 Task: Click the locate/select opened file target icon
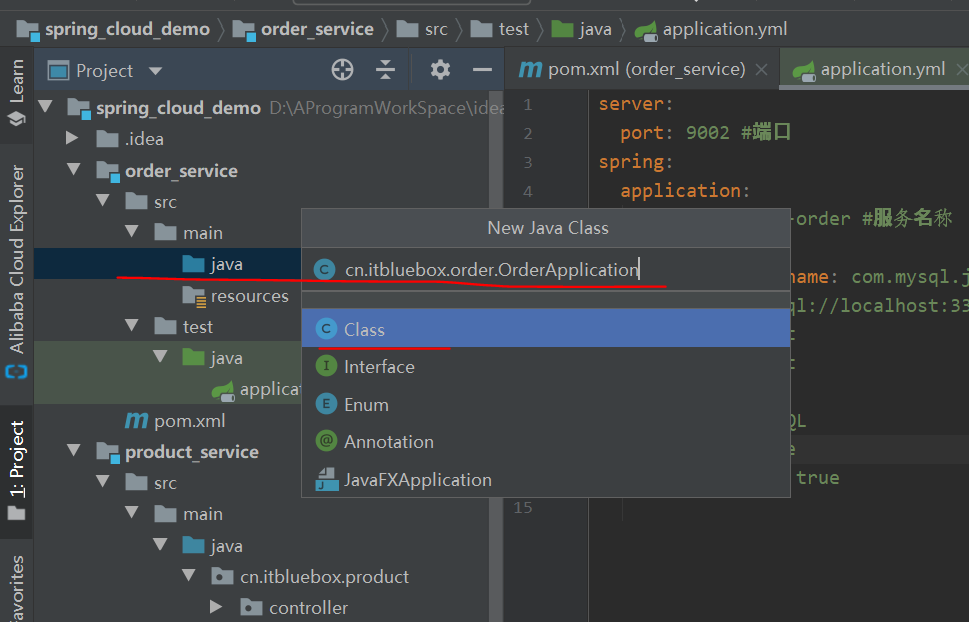tap(342, 70)
